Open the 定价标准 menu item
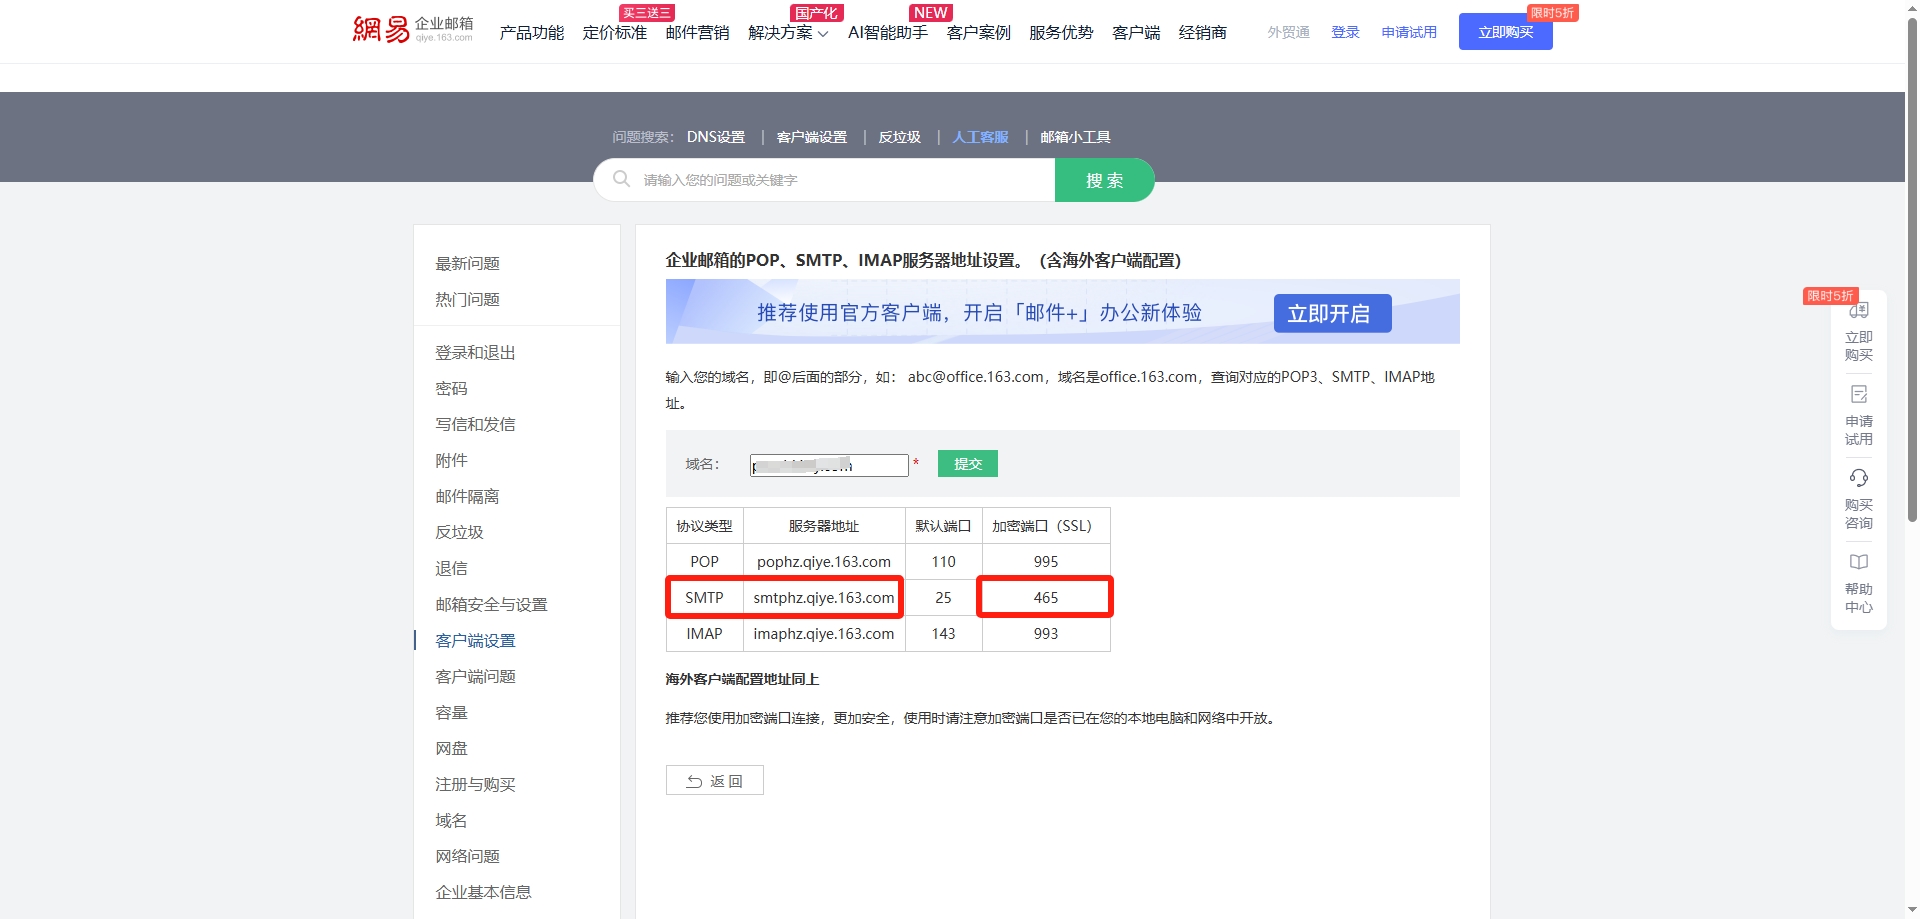The image size is (1920, 919). coord(615,33)
